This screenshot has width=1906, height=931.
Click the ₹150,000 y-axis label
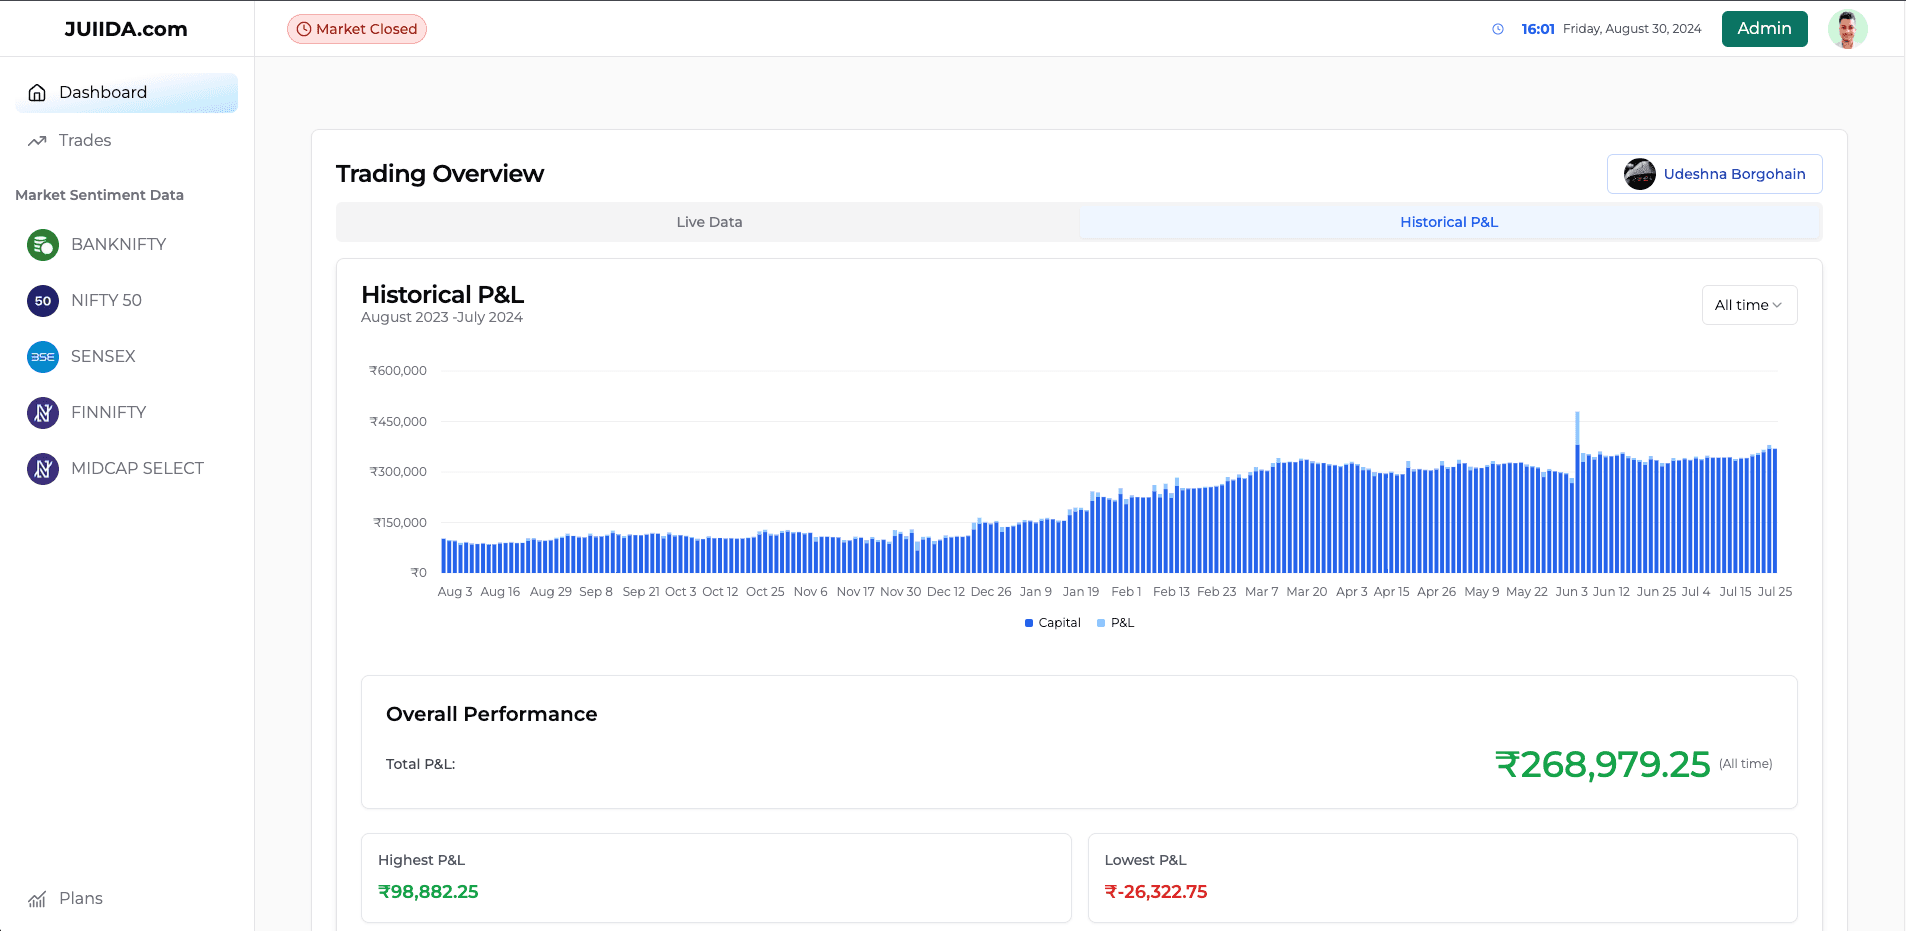[400, 523]
